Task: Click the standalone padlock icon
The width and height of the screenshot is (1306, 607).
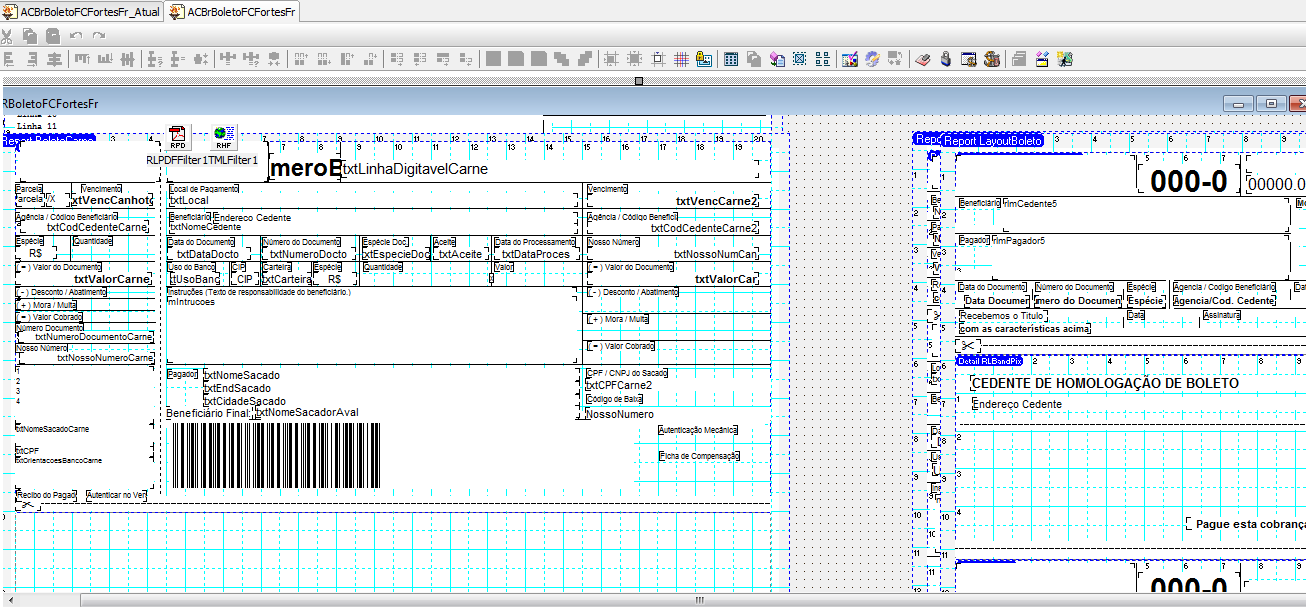Action: coord(946,59)
